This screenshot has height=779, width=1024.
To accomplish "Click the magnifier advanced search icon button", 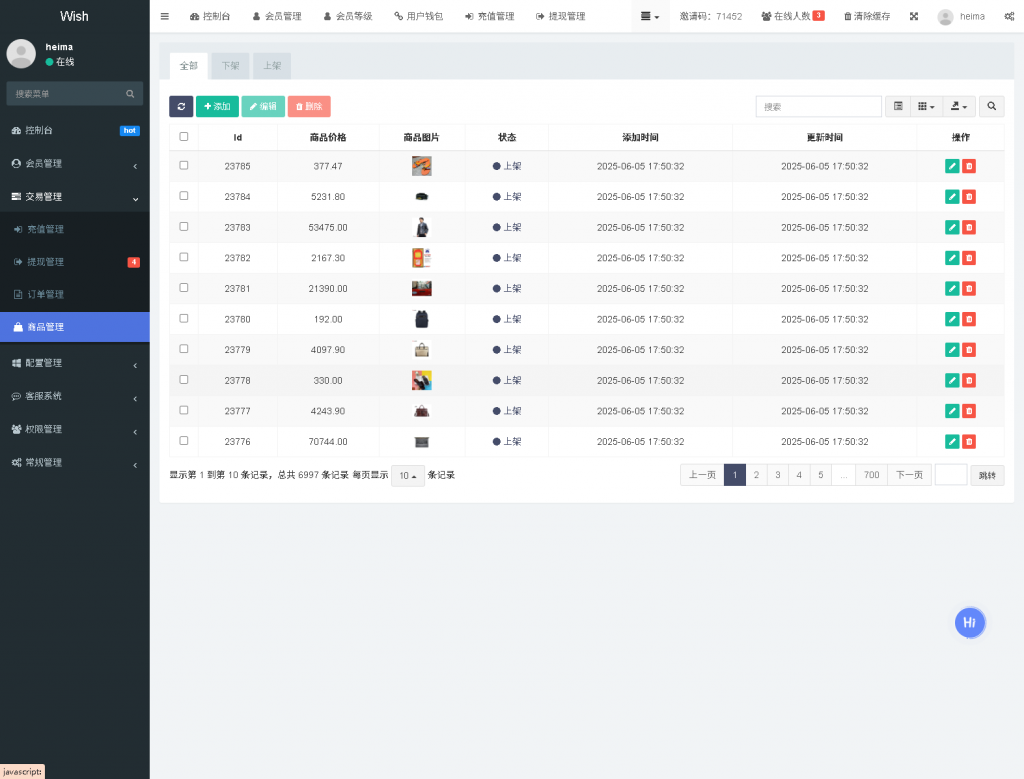I will pyautogui.click(x=991, y=106).
